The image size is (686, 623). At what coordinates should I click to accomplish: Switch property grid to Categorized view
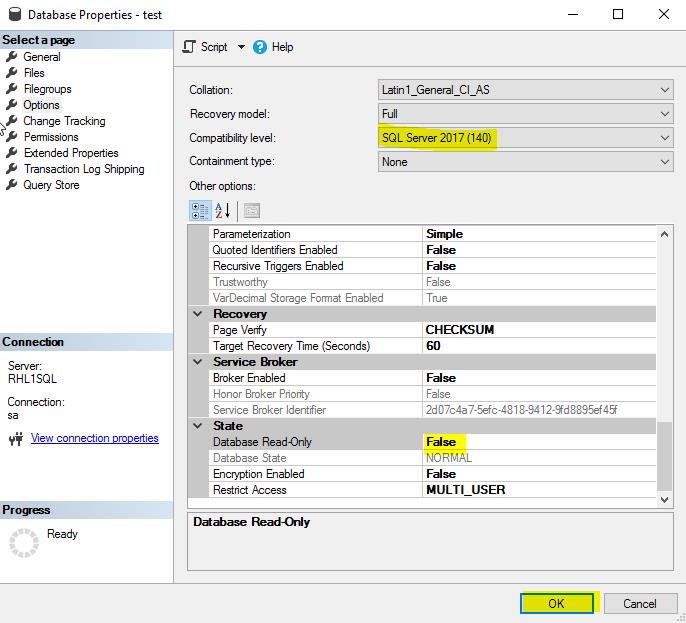tap(200, 210)
